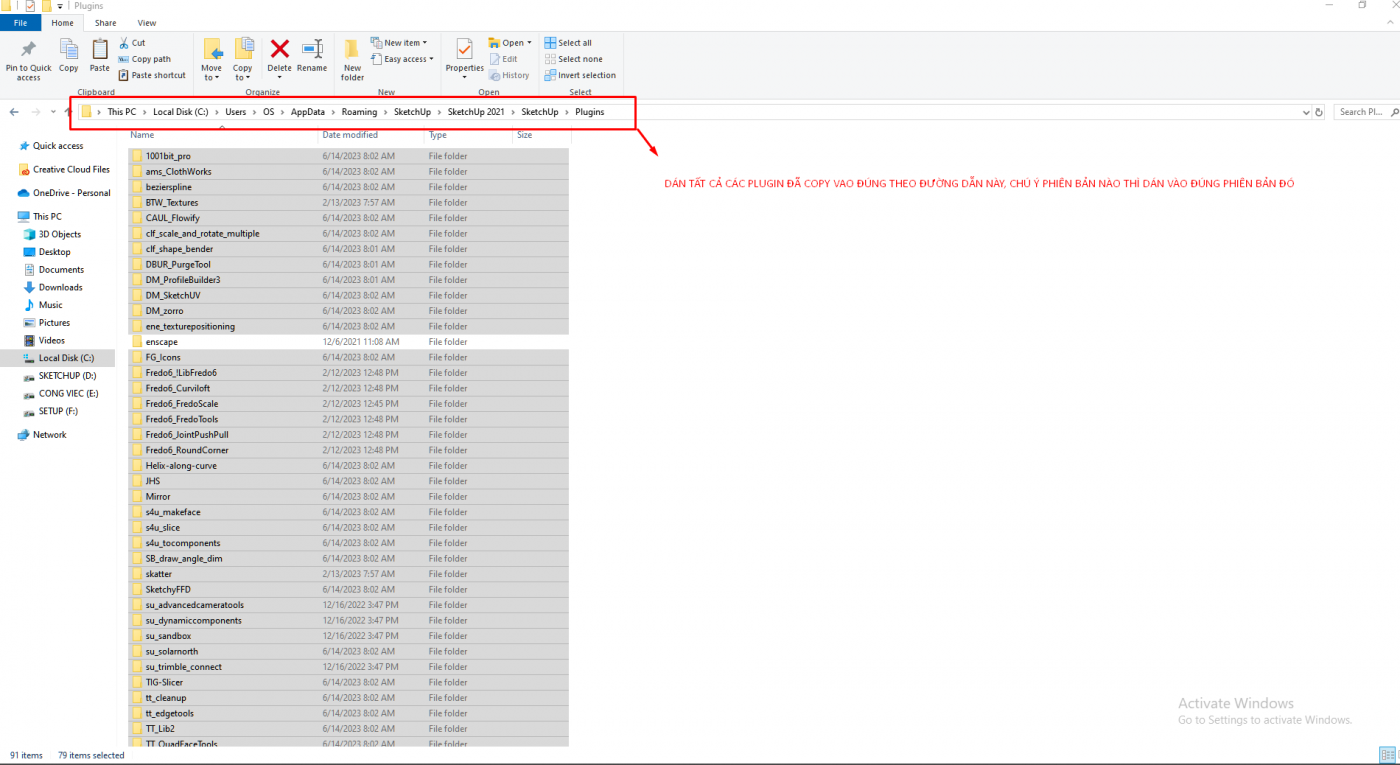The image size is (1400, 765).
Task: Click SketchUp 2021 in address path
Action: [x=476, y=112]
